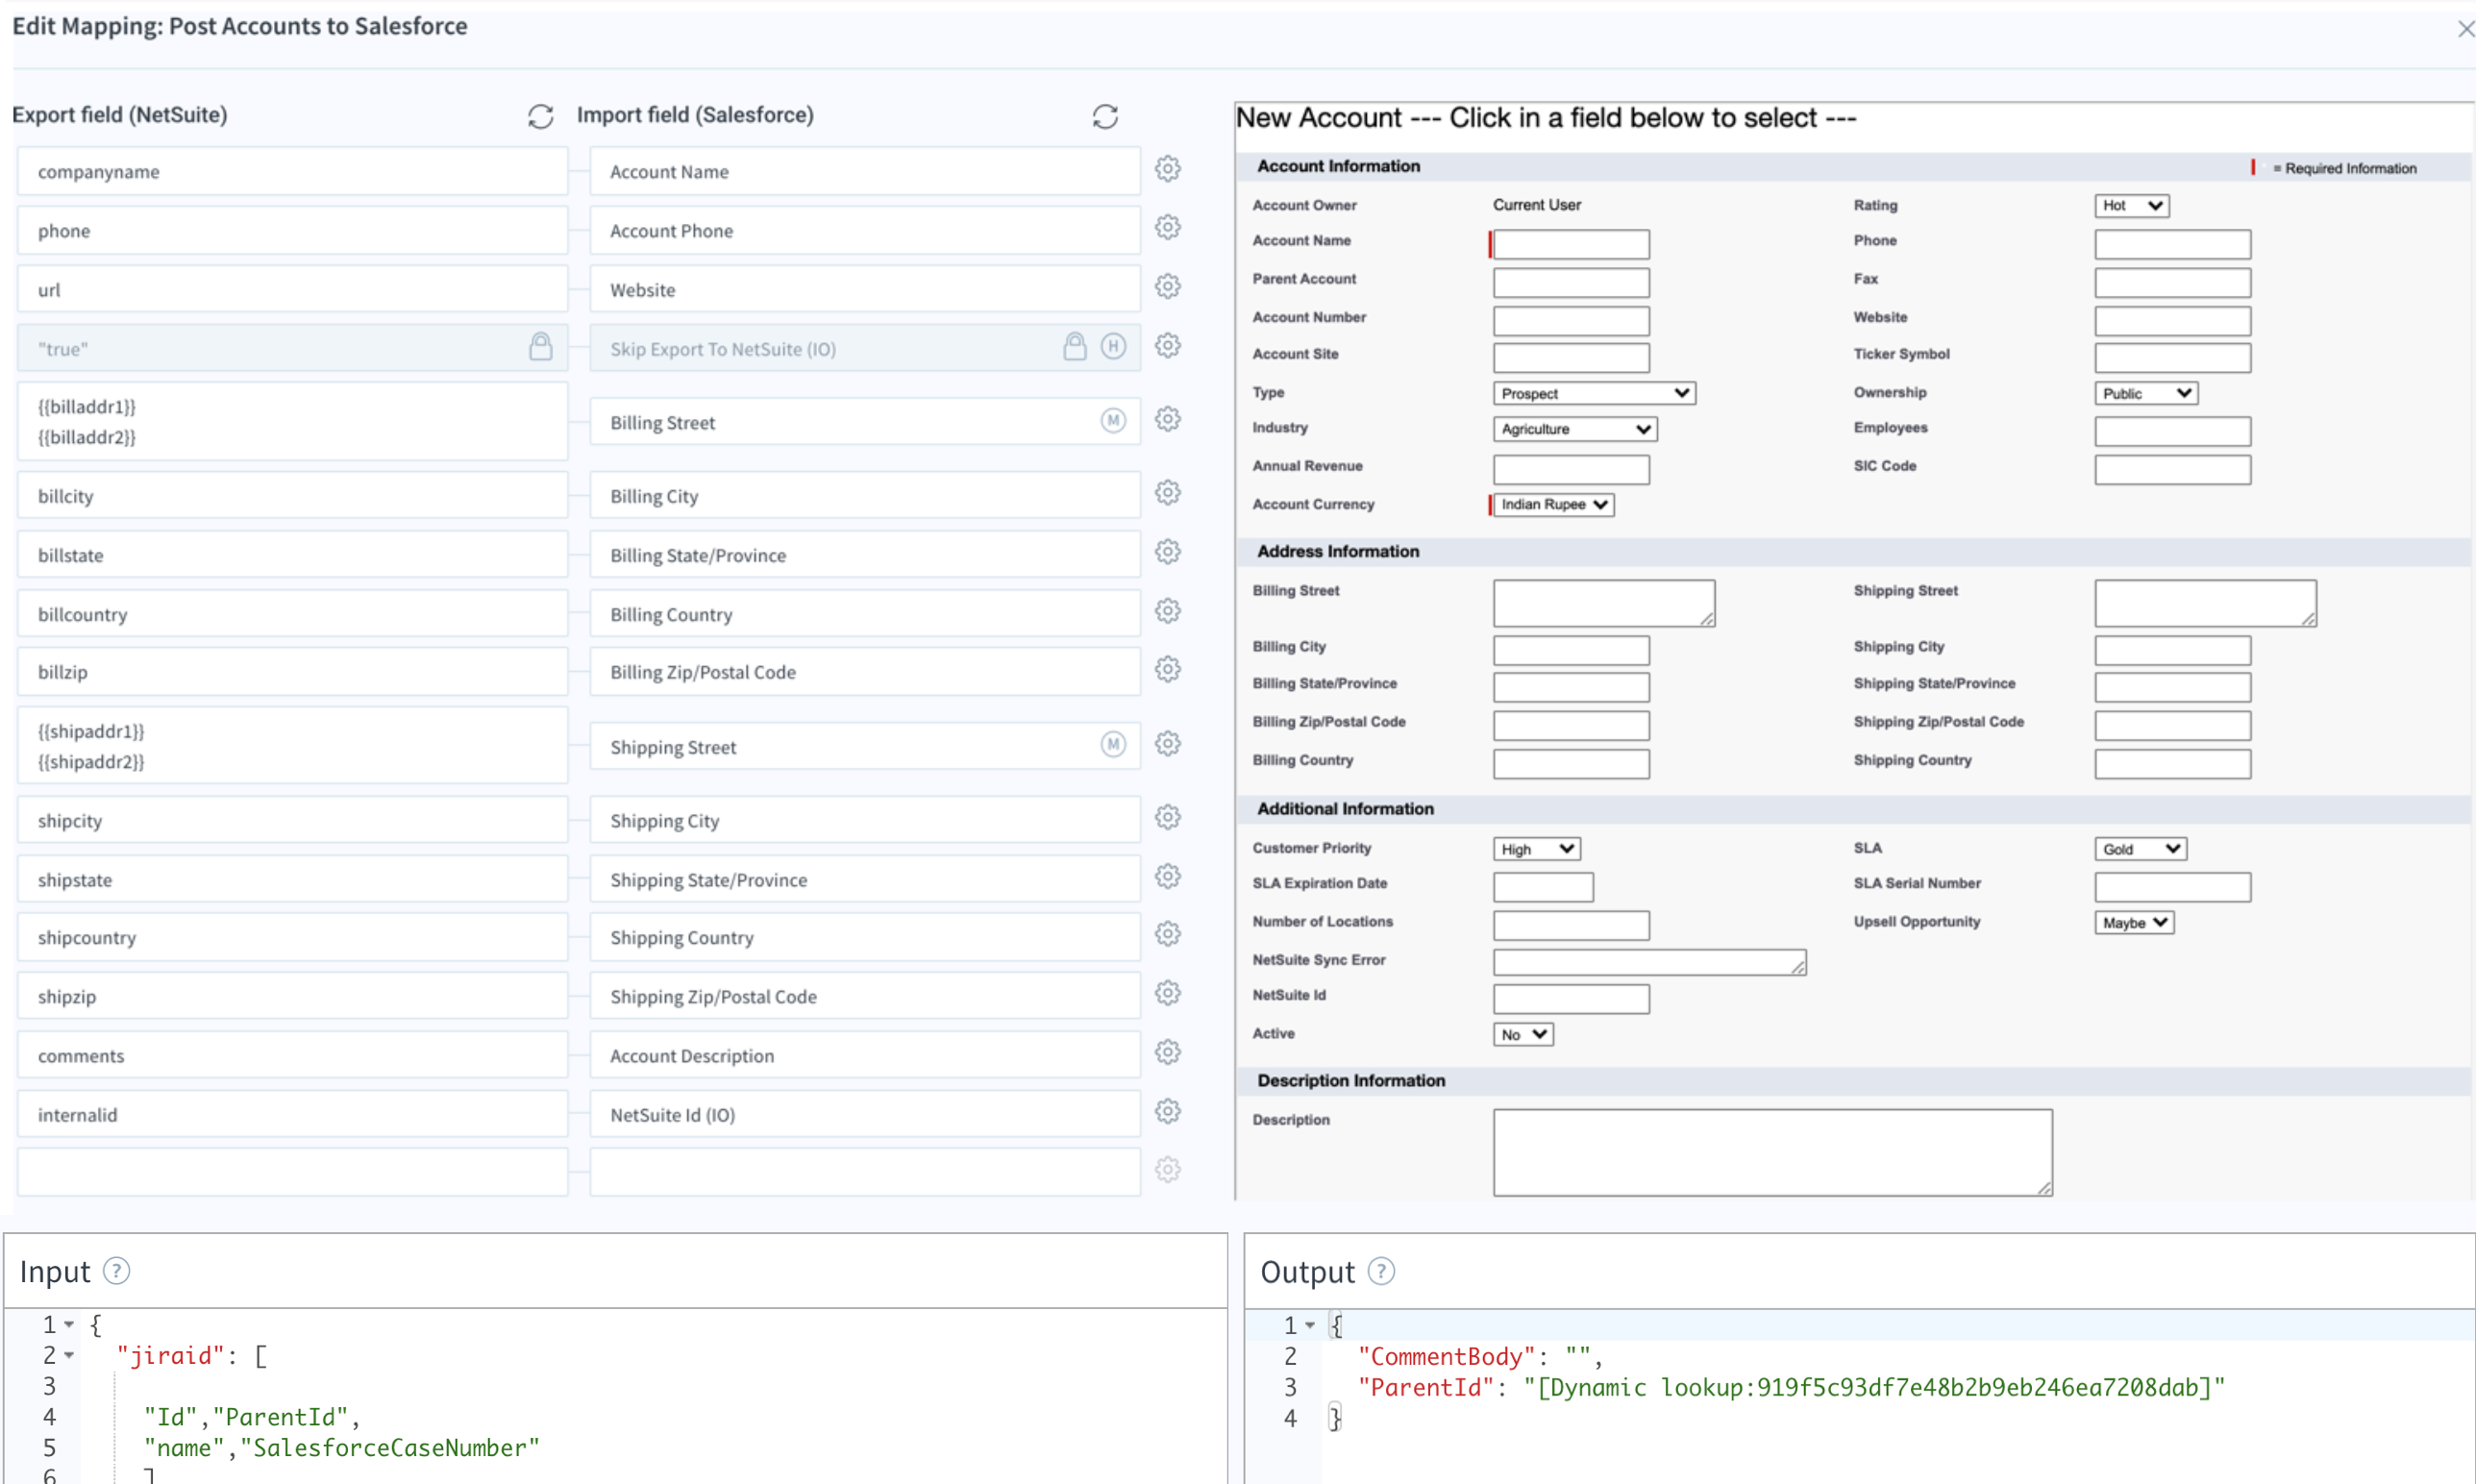Open settings gear for Billing Zip/Postal Code mapping

1167,670
